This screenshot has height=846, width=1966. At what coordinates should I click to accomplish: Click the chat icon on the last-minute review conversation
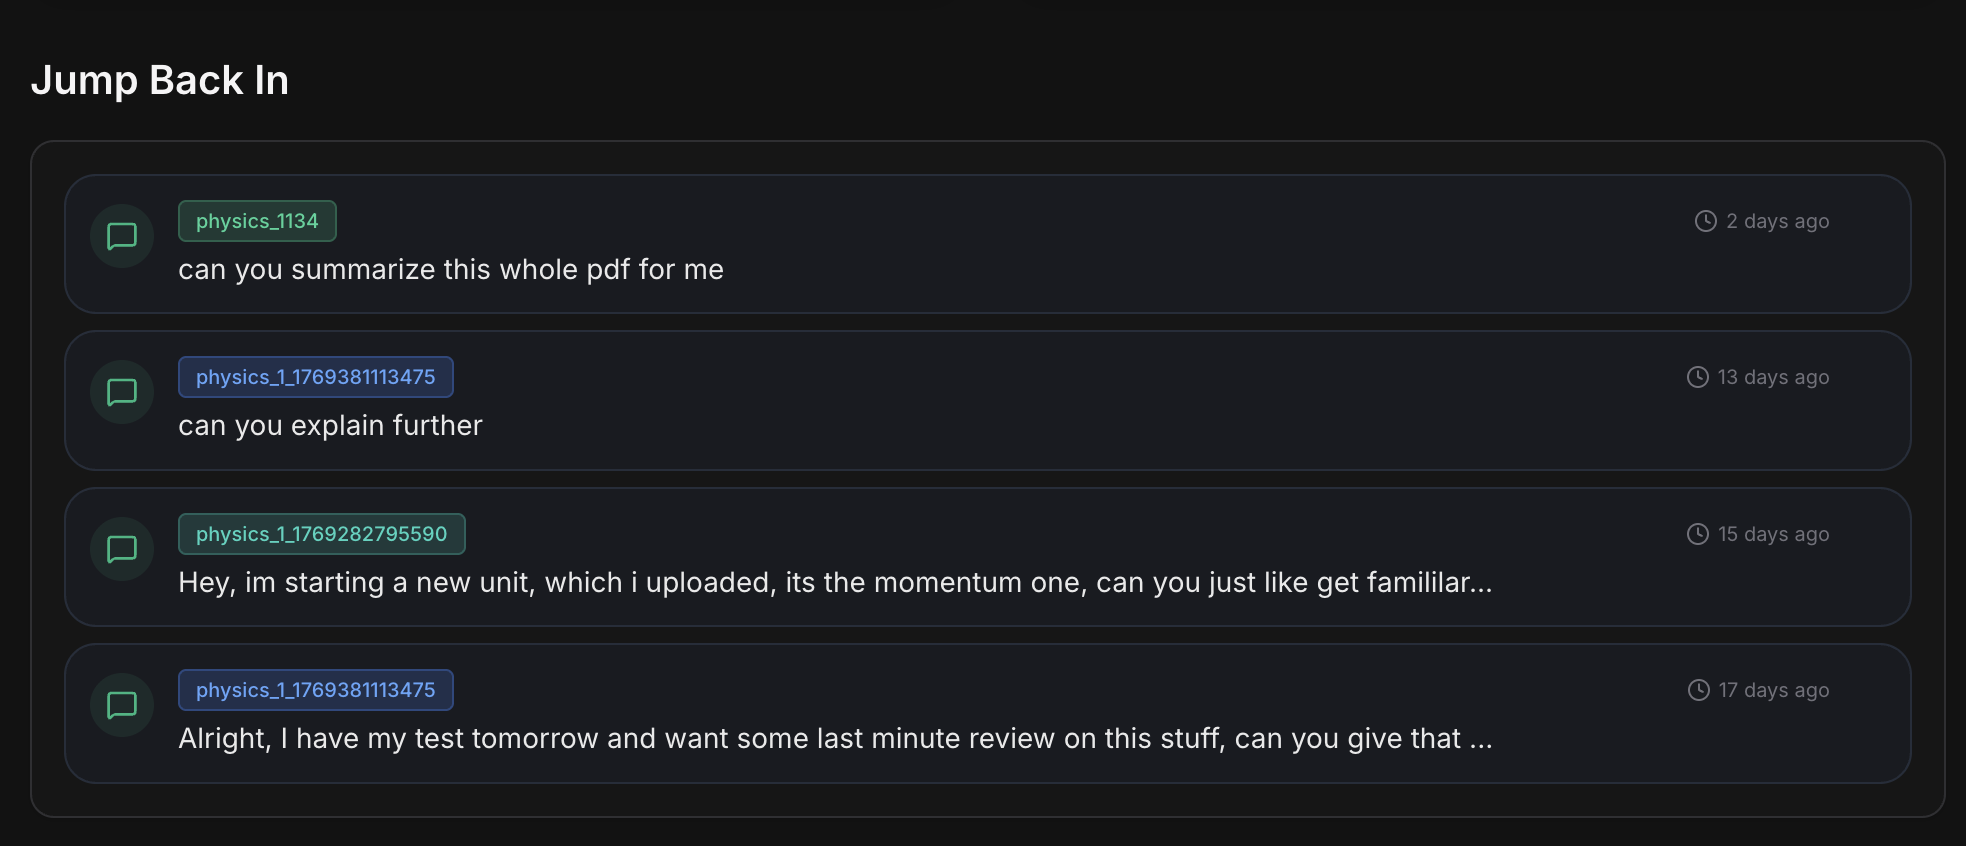120,705
